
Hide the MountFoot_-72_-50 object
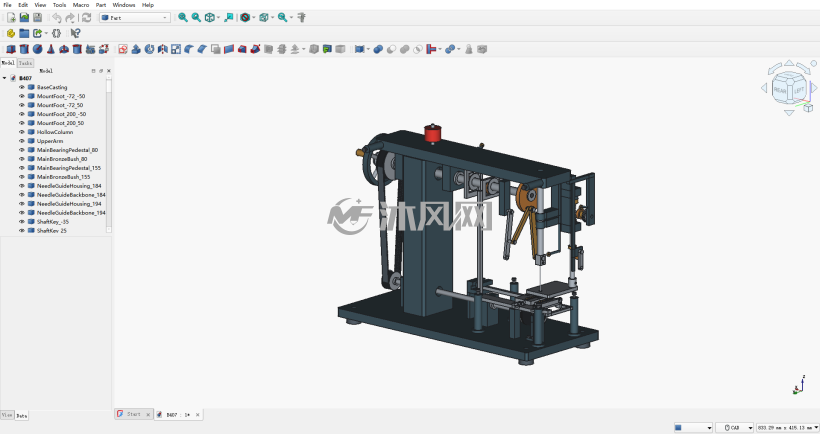[22, 96]
